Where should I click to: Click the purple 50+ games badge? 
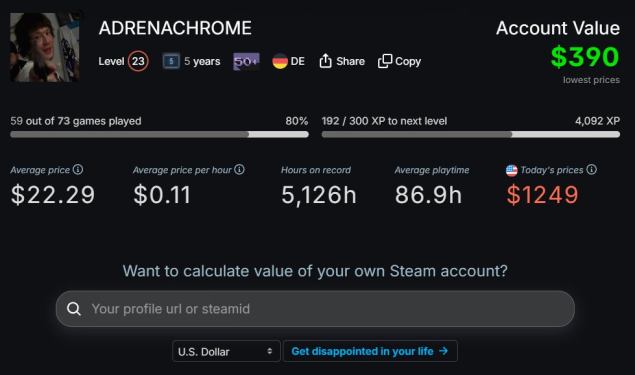click(x=246, y=61)
